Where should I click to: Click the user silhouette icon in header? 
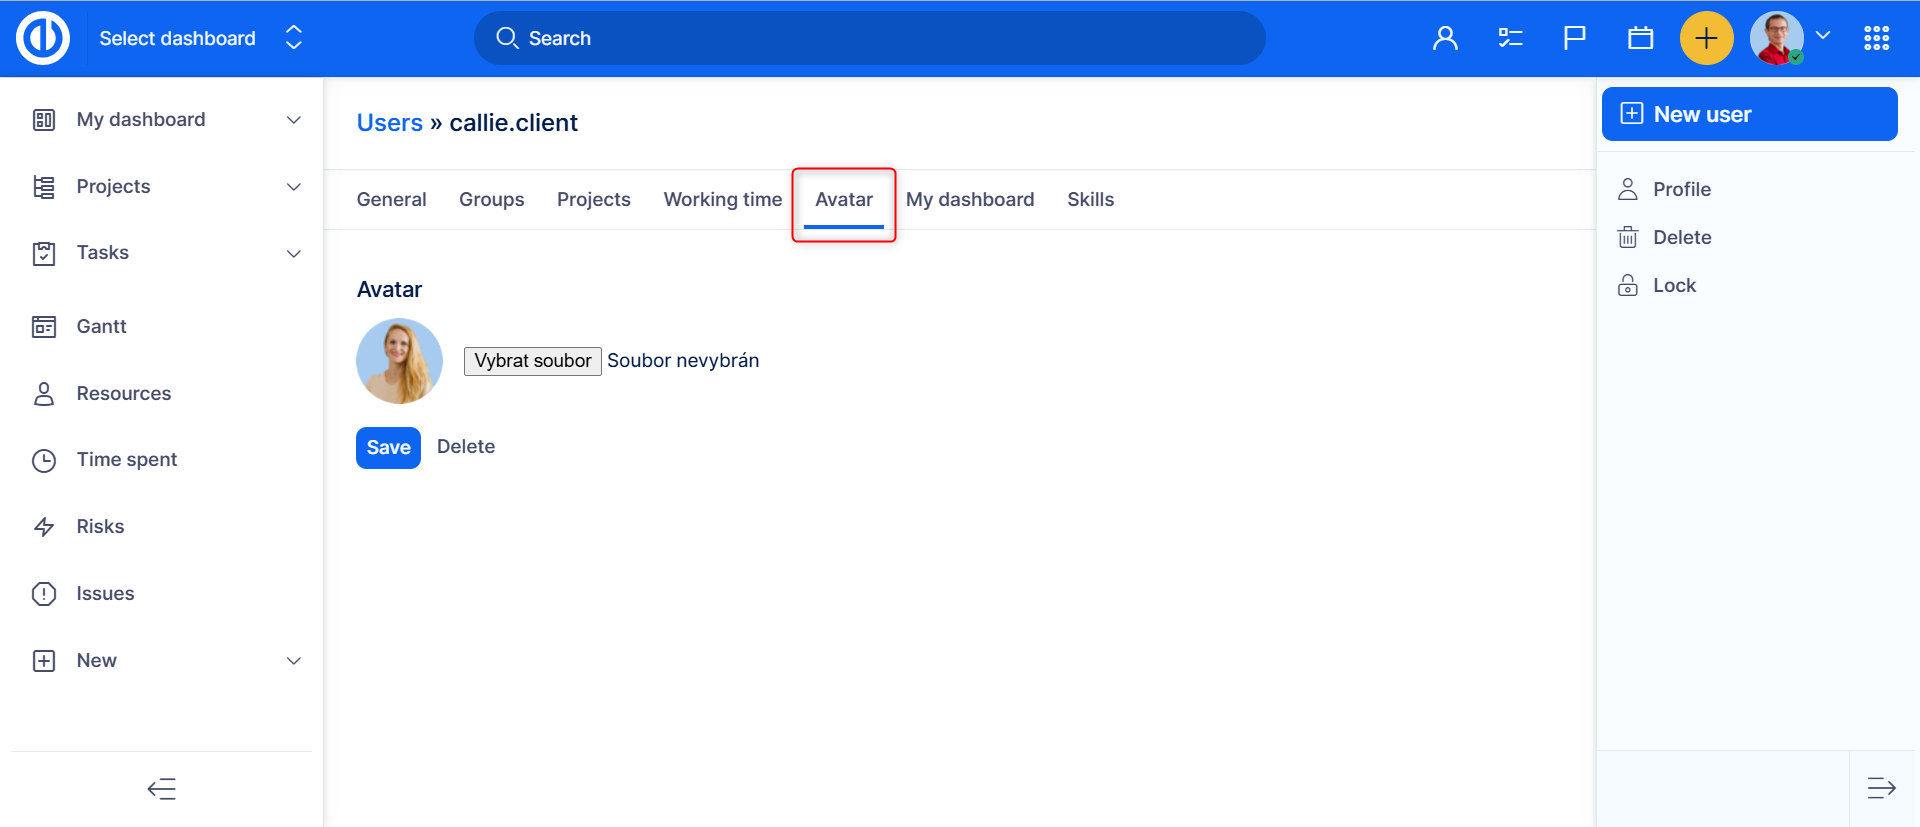pyautogui.click(x=1445, y=38)
